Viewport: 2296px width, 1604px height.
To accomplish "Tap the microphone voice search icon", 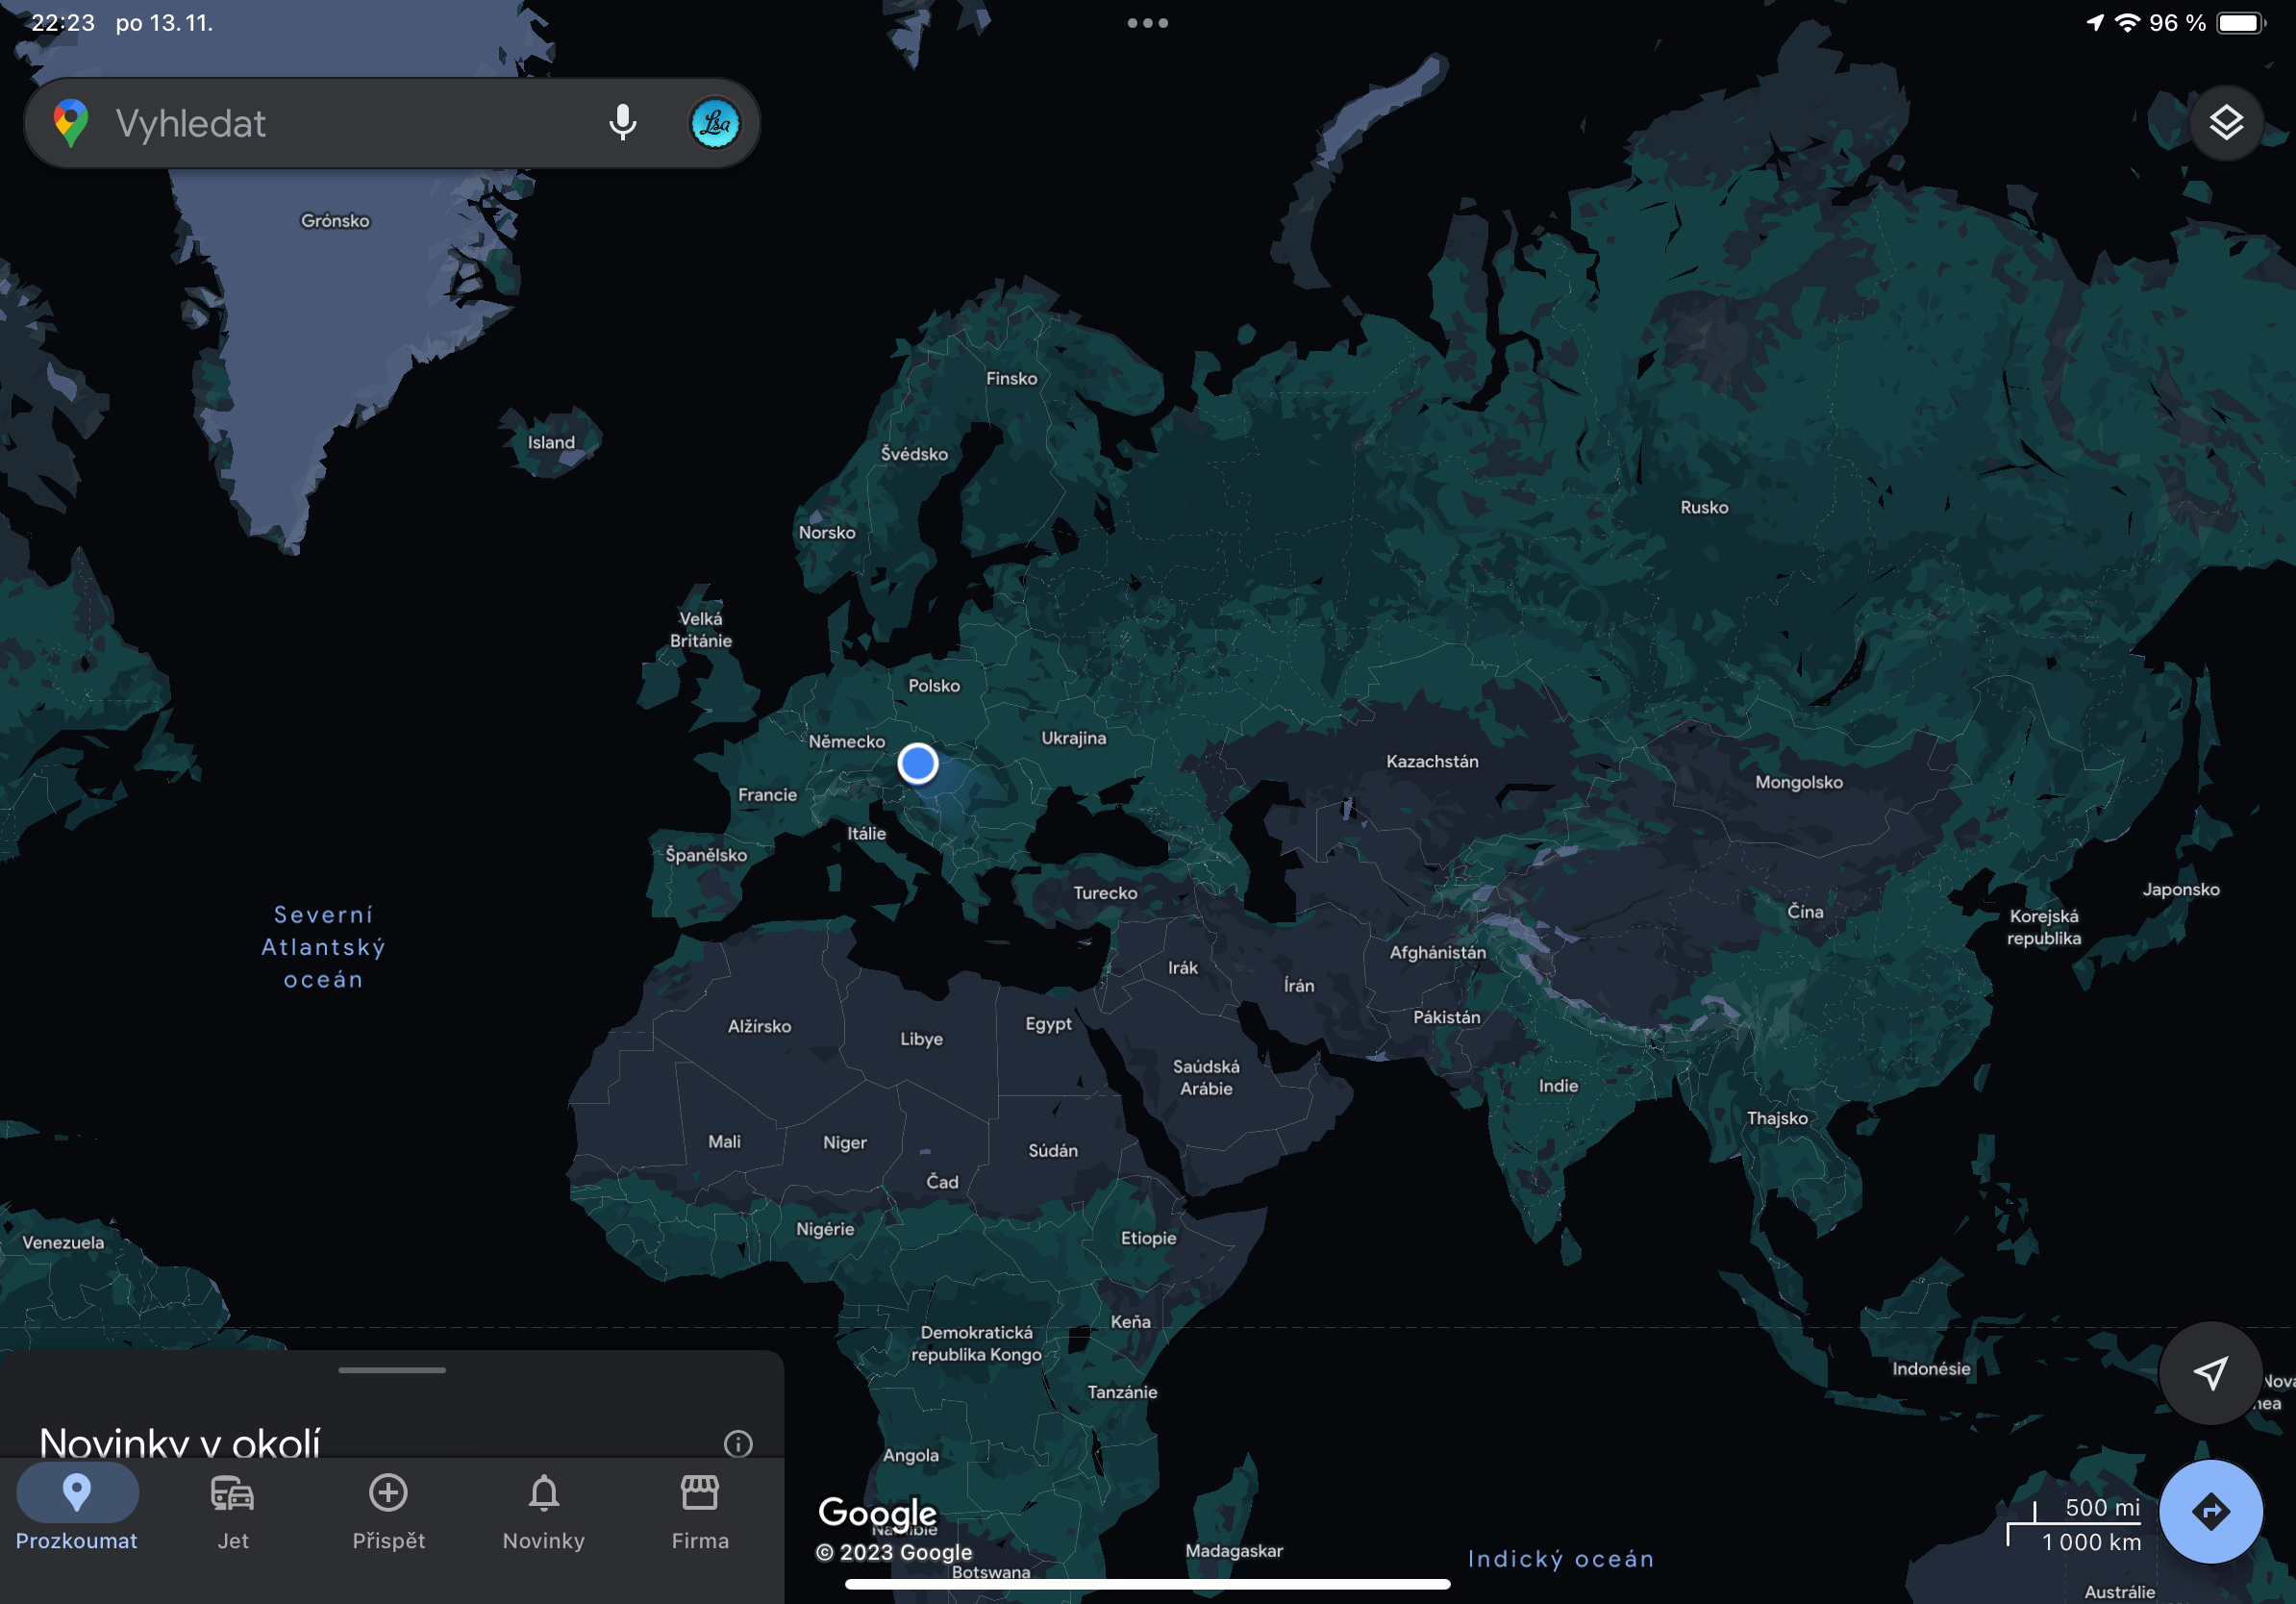I will pyautogui.click(x=622, y=123).
